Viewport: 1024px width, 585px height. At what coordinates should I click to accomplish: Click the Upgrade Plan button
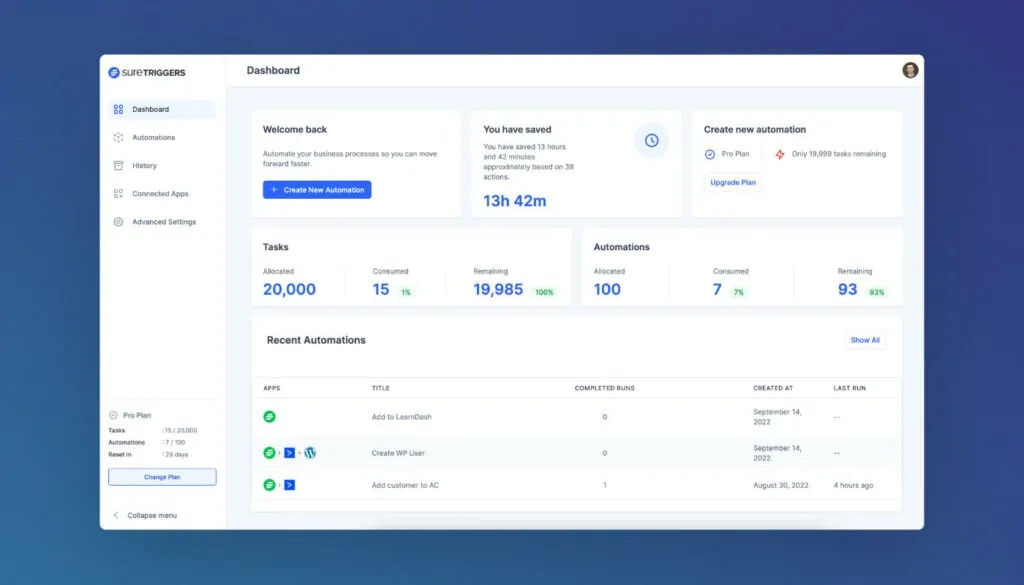[733, 183]
